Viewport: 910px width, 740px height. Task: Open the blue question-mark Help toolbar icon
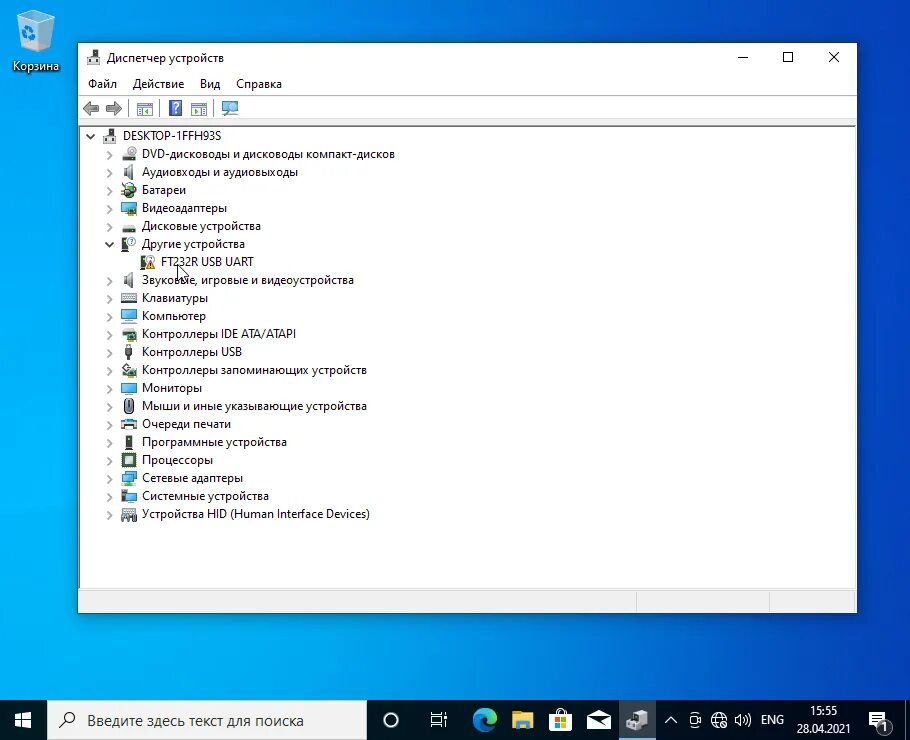click(175, 108)
